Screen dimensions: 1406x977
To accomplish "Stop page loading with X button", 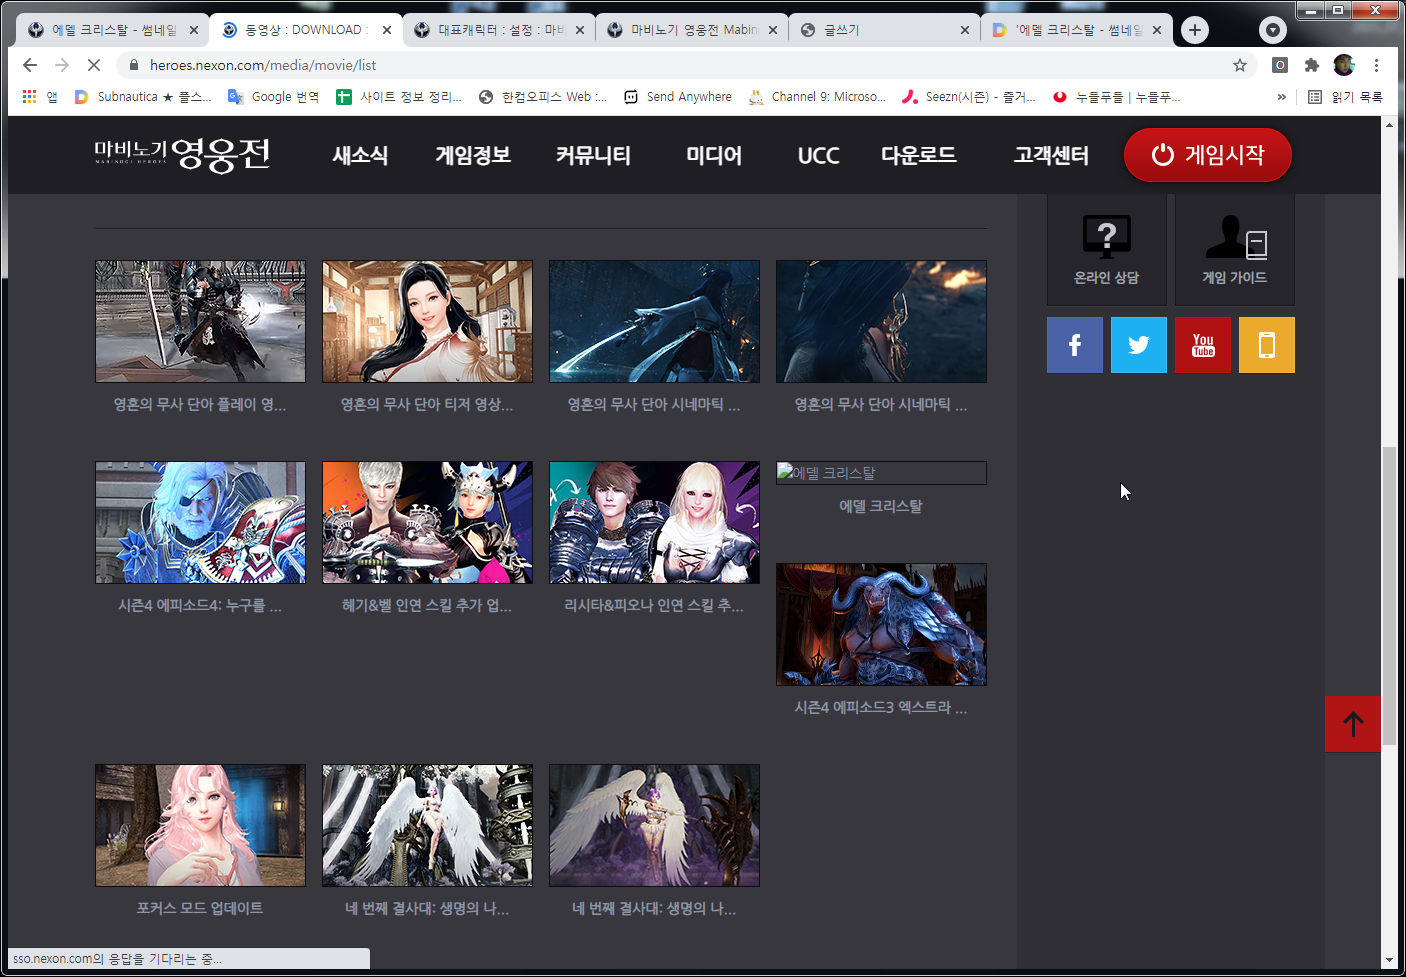I will (x=94, y=65).
